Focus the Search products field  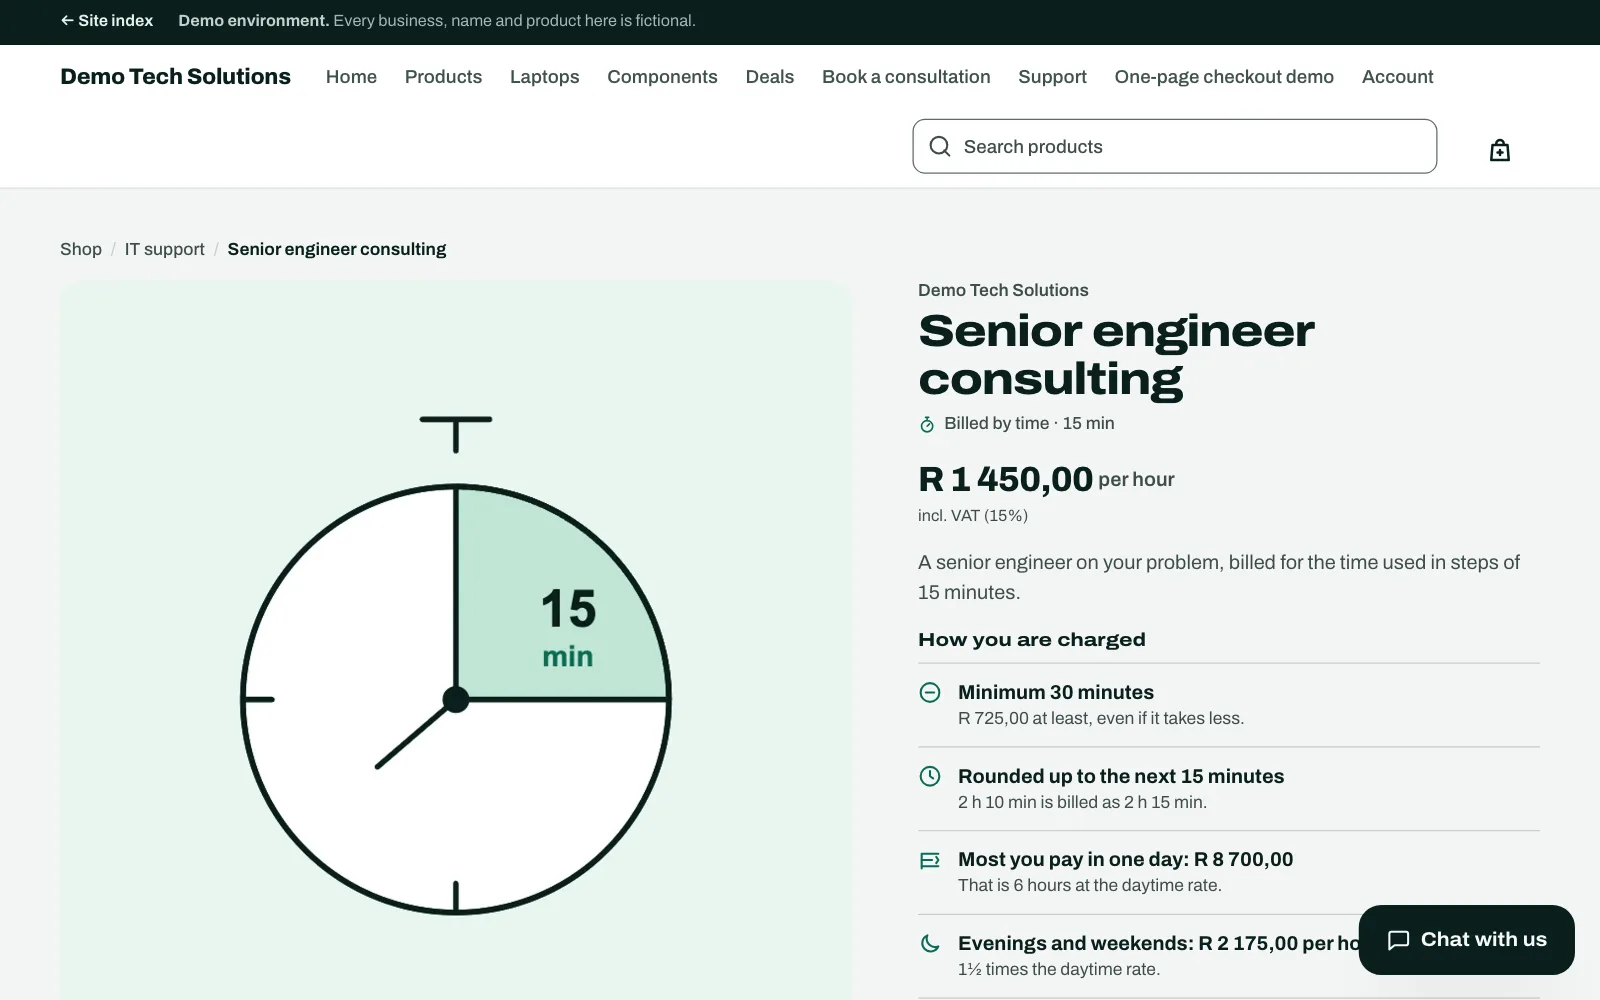[x=1175, y=147]
